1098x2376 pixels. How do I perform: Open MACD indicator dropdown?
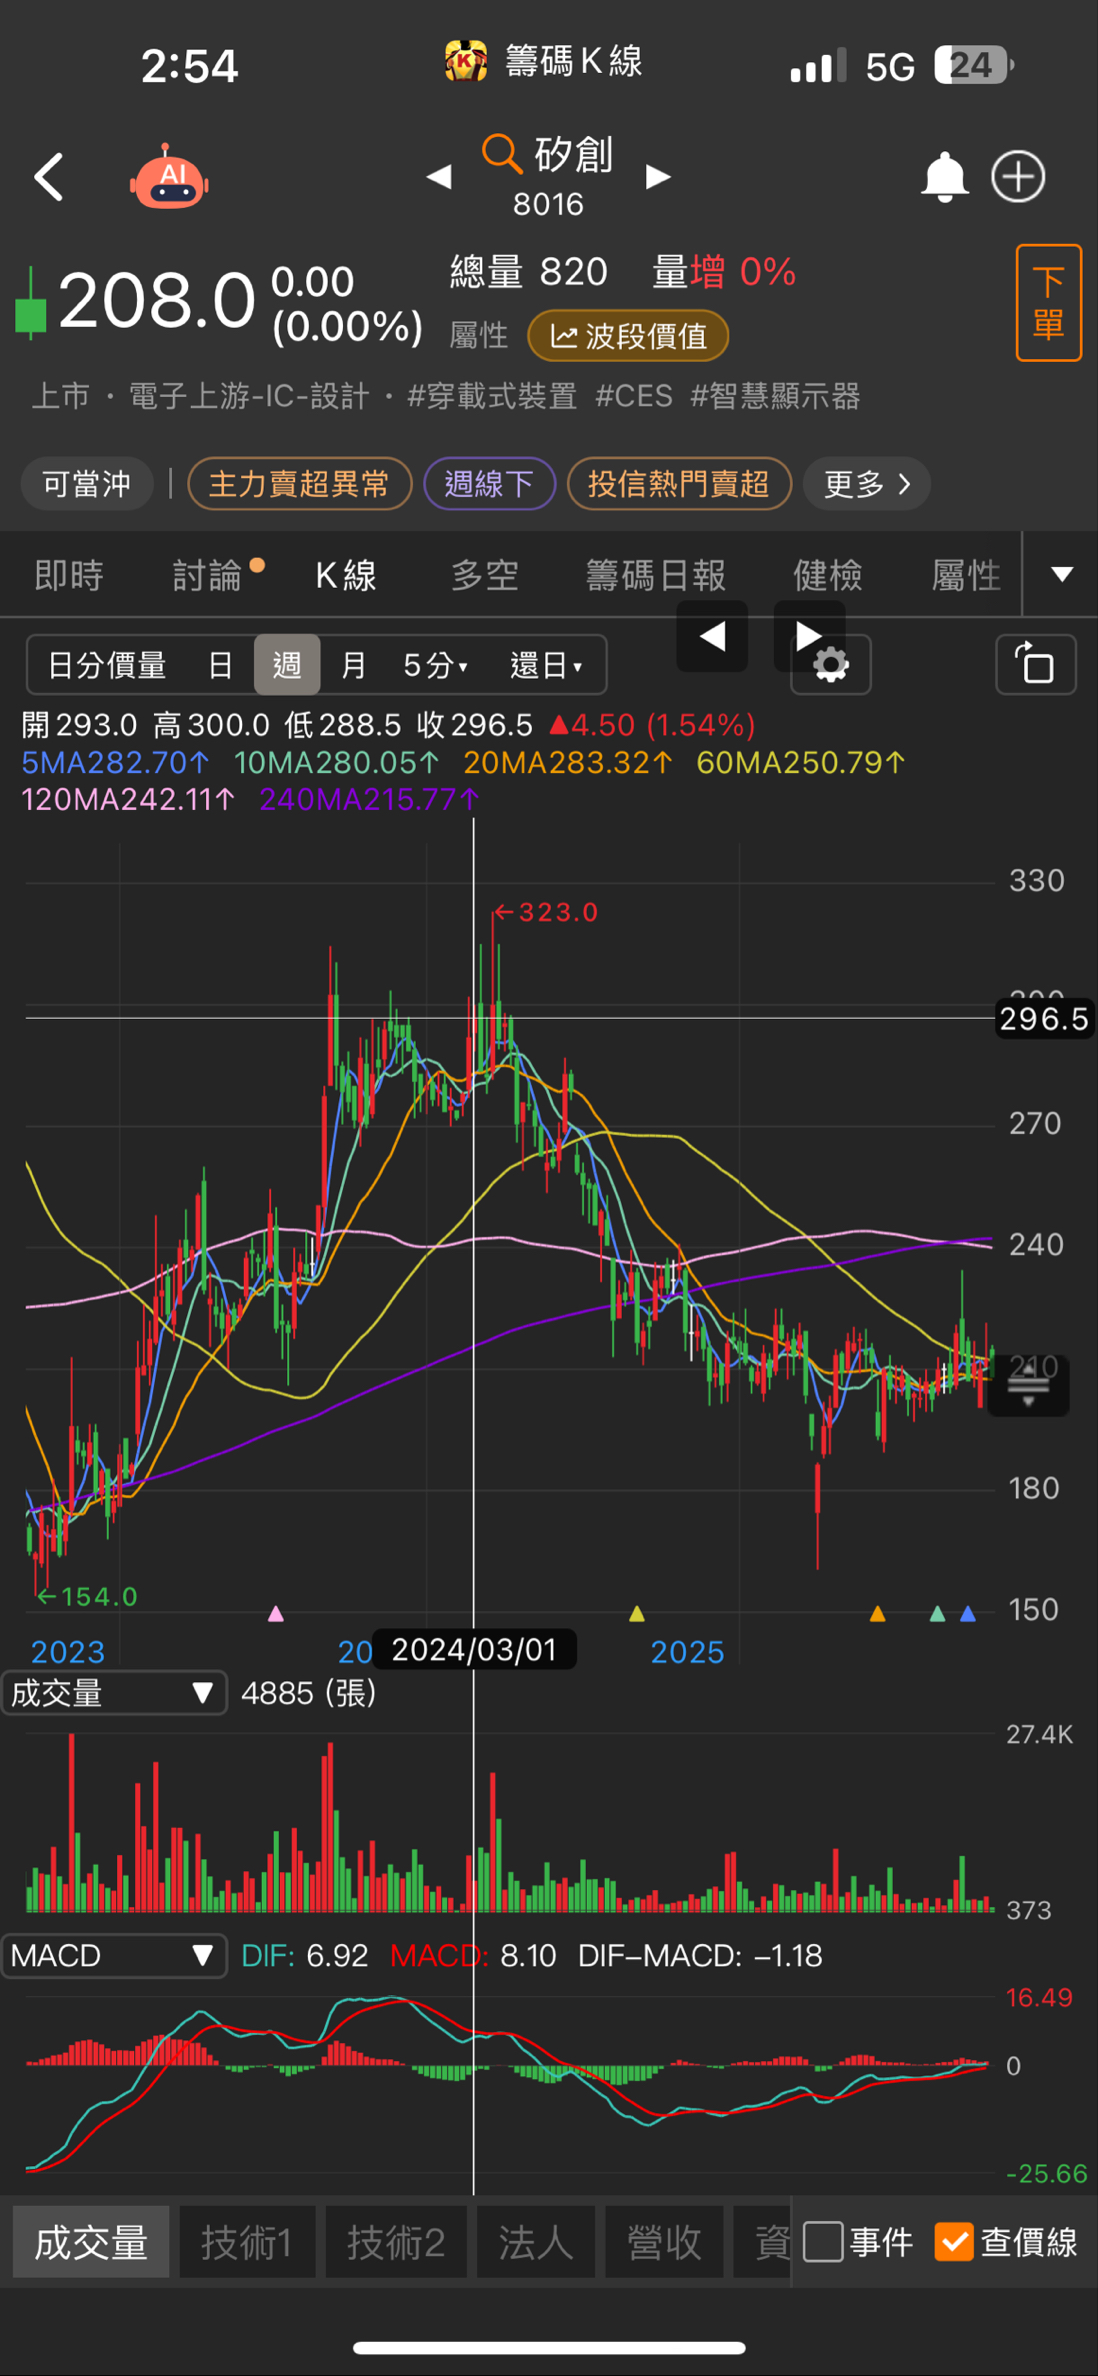pos(114,1955)
